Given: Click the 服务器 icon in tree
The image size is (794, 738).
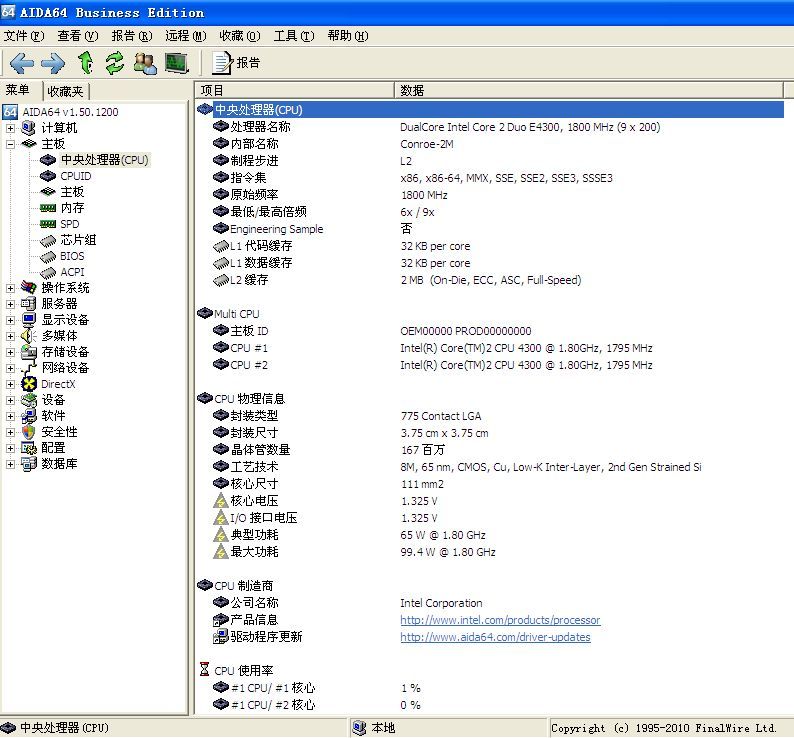Looking at the screenshot, I should click(x=29, y=304).
